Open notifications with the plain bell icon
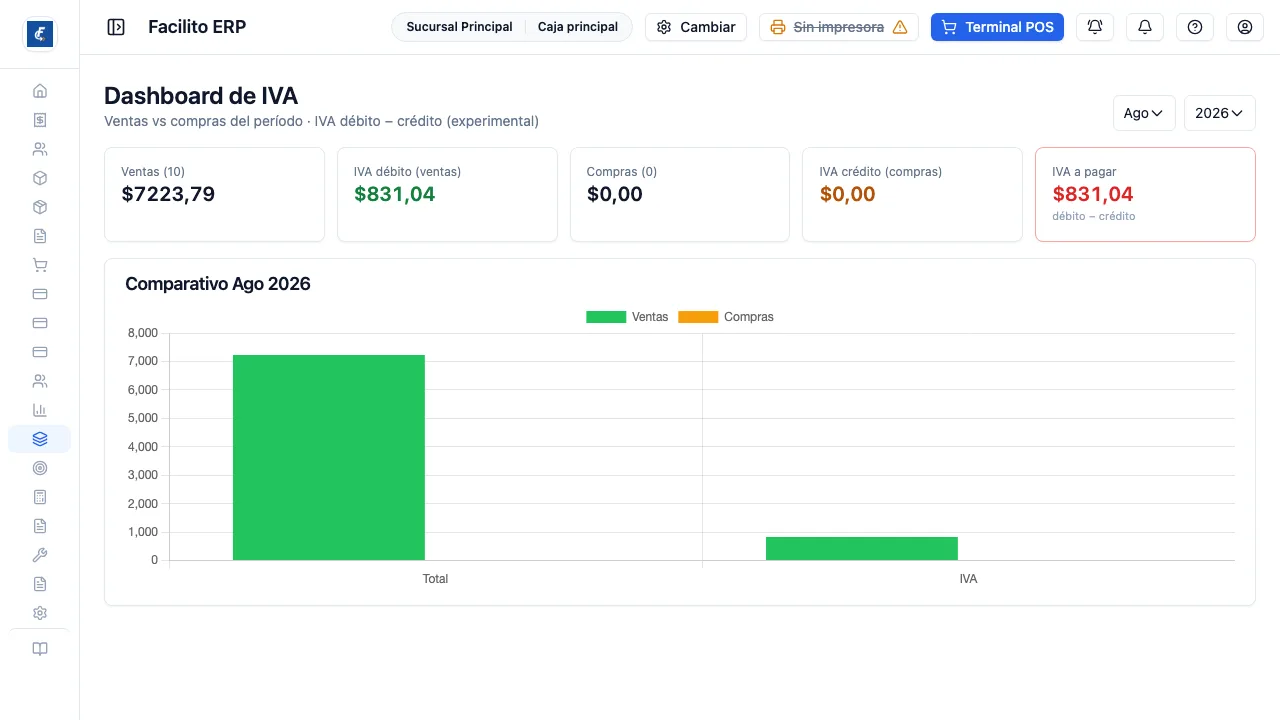 tap(1145, 27)
